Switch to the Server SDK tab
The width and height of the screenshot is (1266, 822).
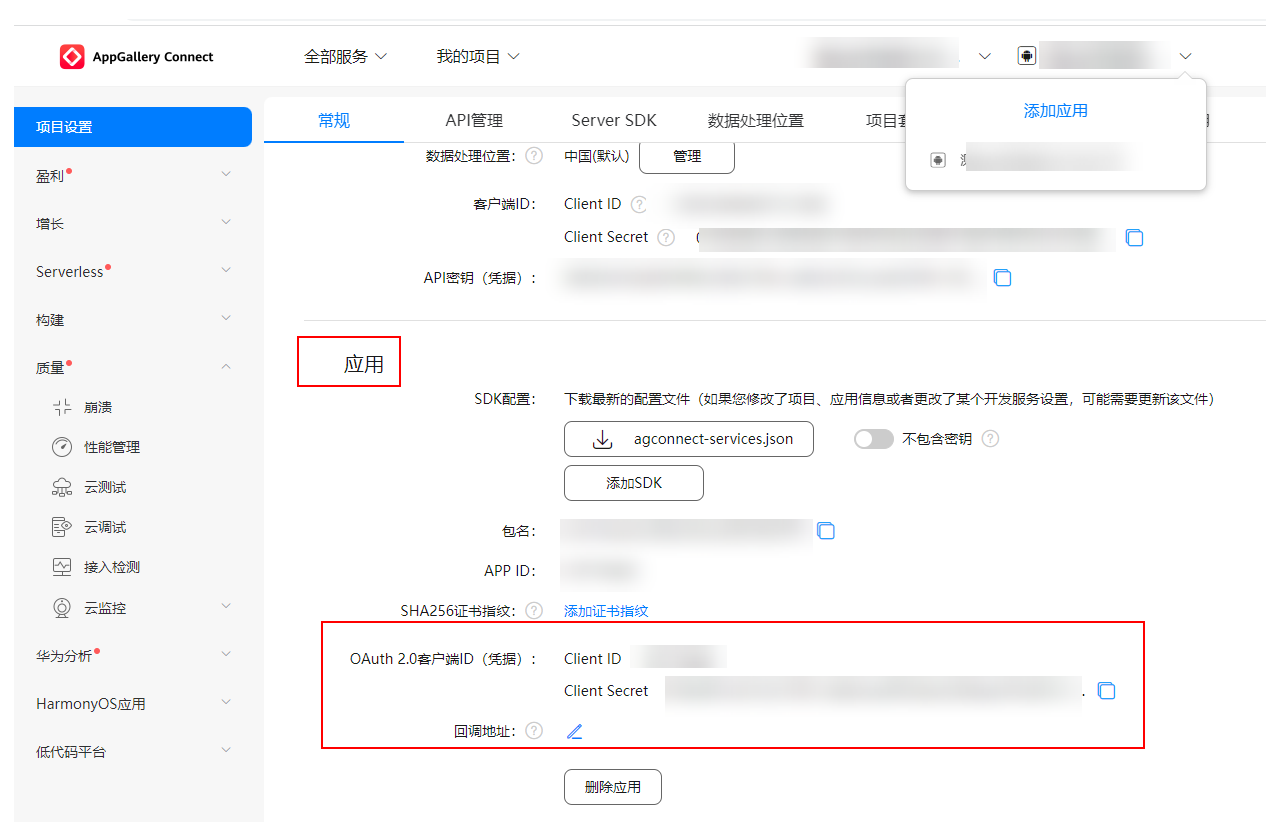(613, 119)
